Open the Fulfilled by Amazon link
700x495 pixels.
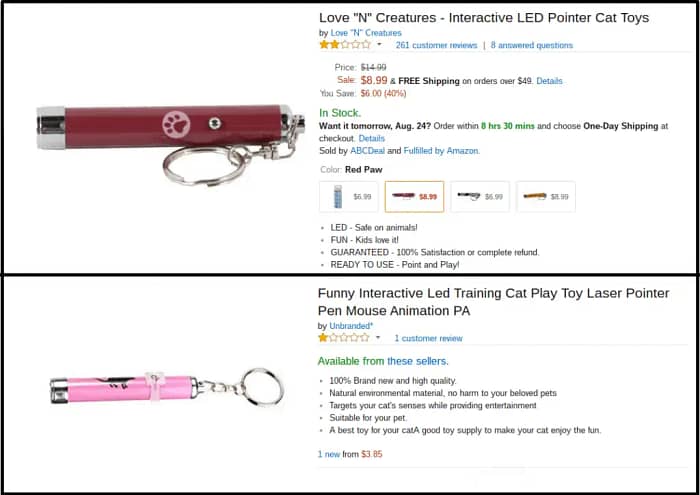pyautogui.click(x=441, y=151)
